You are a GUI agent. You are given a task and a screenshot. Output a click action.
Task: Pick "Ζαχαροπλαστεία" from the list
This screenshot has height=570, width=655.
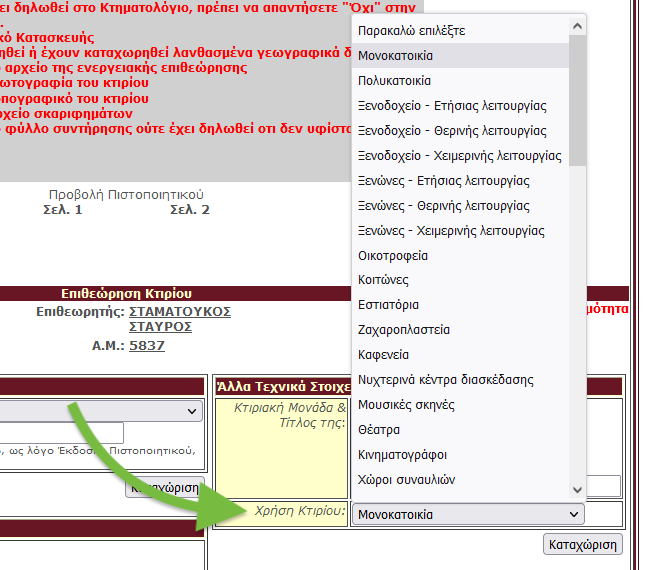pyautogui.click(x=404, y=330)
